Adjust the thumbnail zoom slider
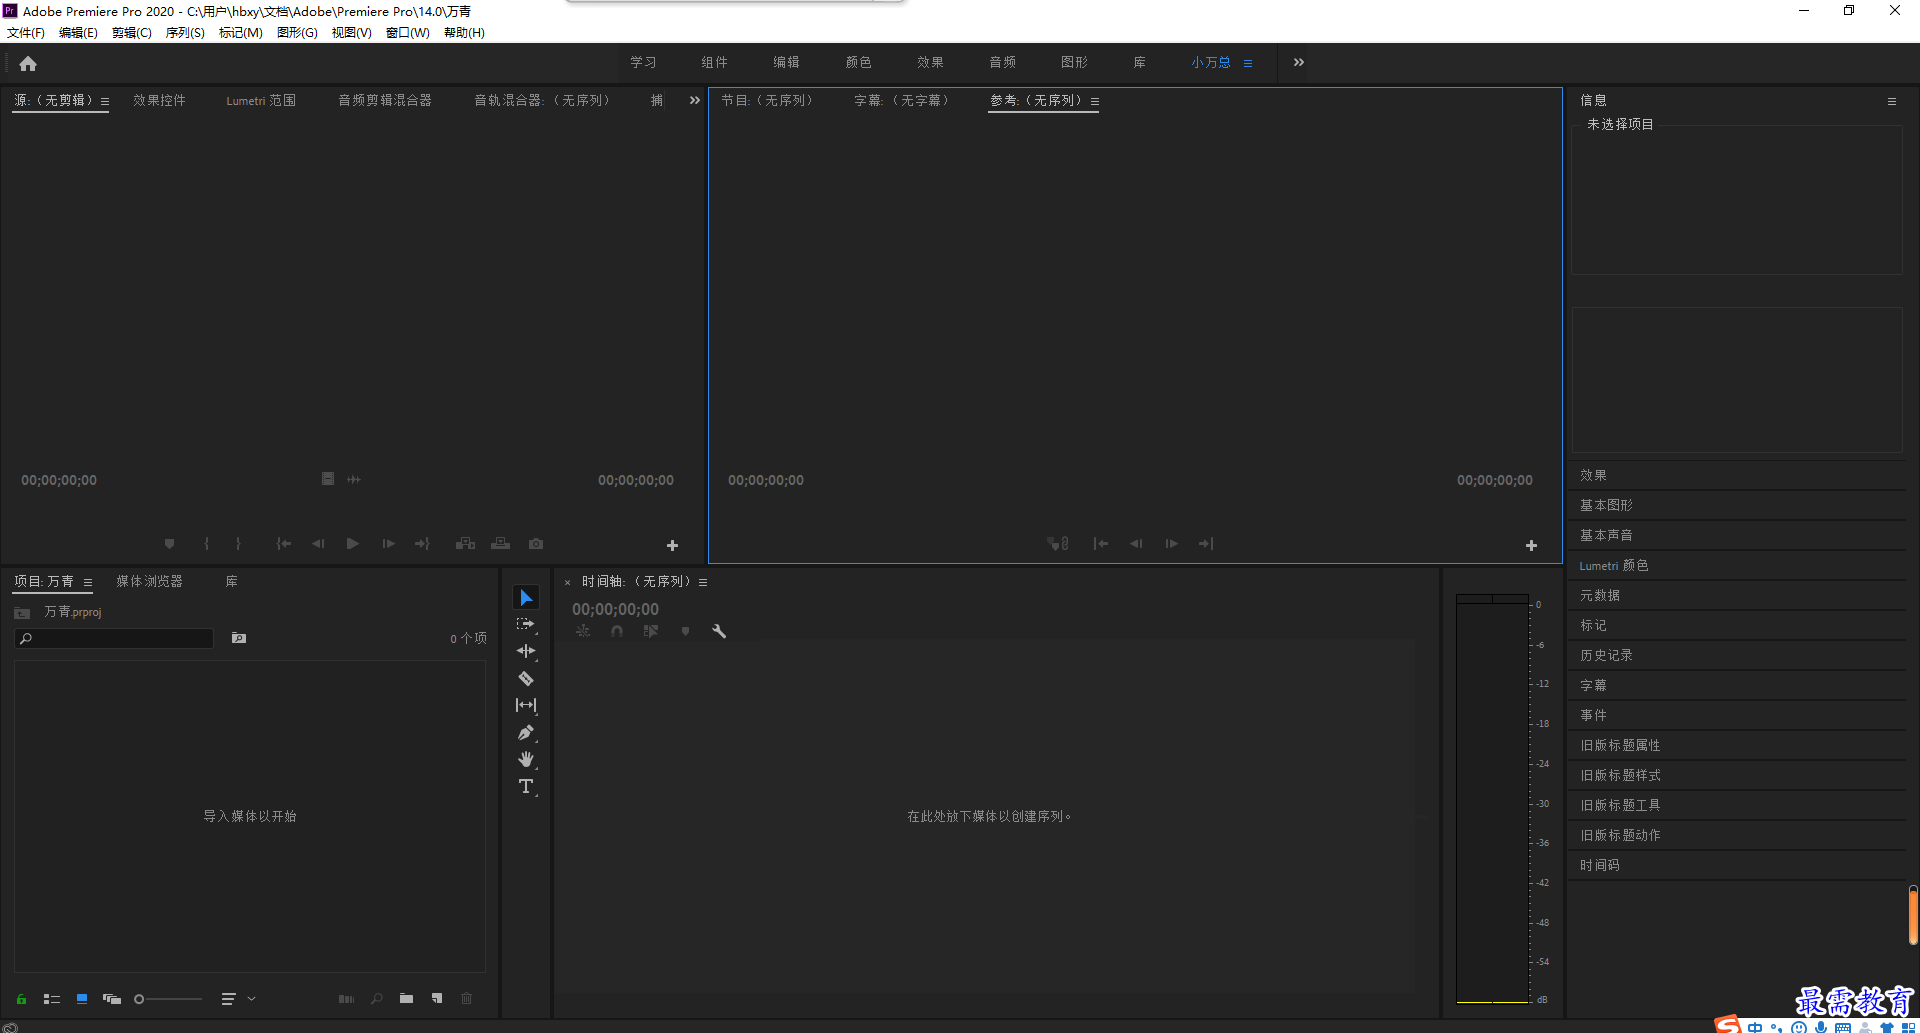Viewport: 1920px width, 1033px height. (x=168, y=998)
